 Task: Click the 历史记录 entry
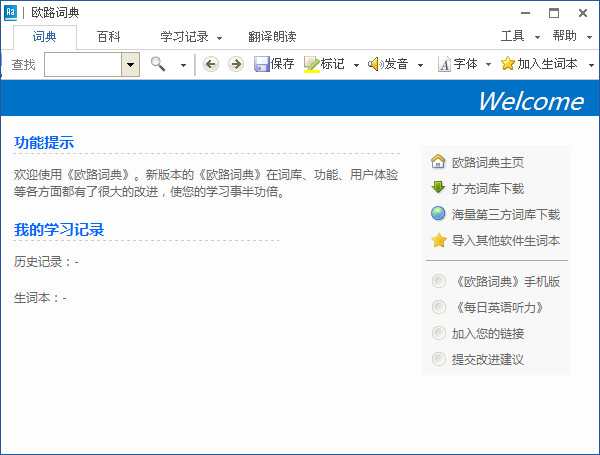(46, 262)
